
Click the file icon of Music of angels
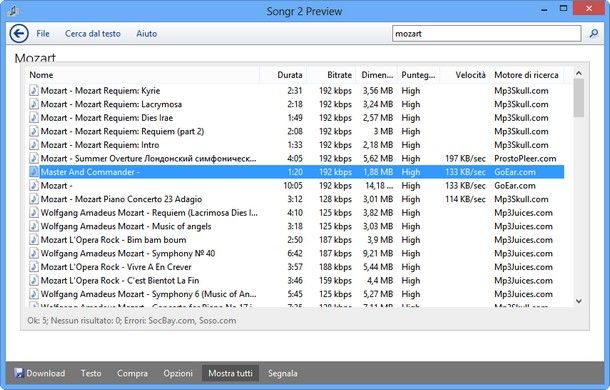34,226
